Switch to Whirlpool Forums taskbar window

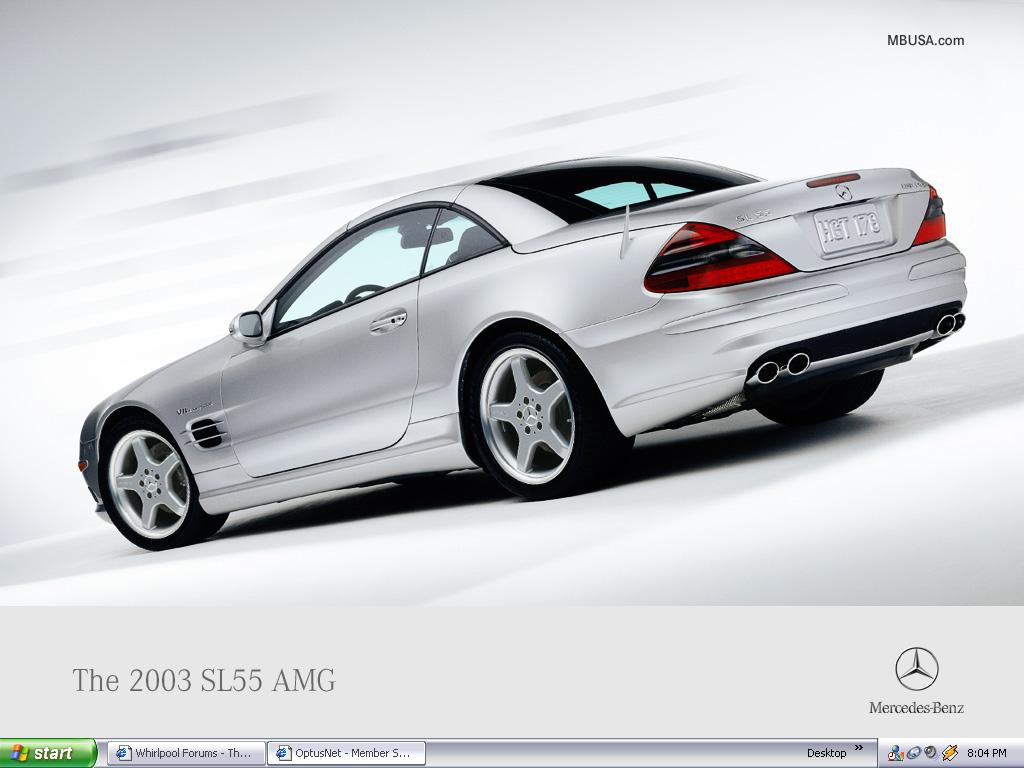pos(187,753)
